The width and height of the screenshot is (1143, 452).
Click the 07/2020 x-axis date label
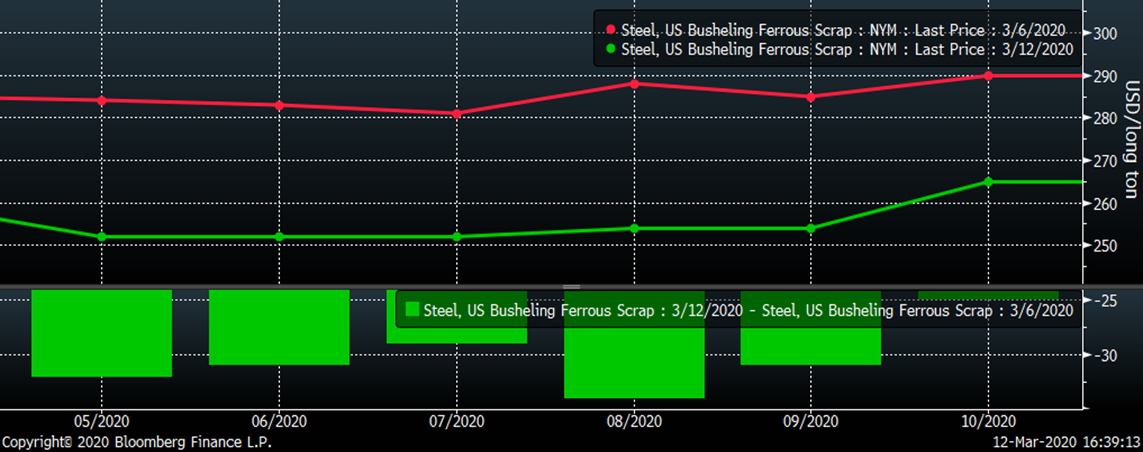tap(457, 421)
